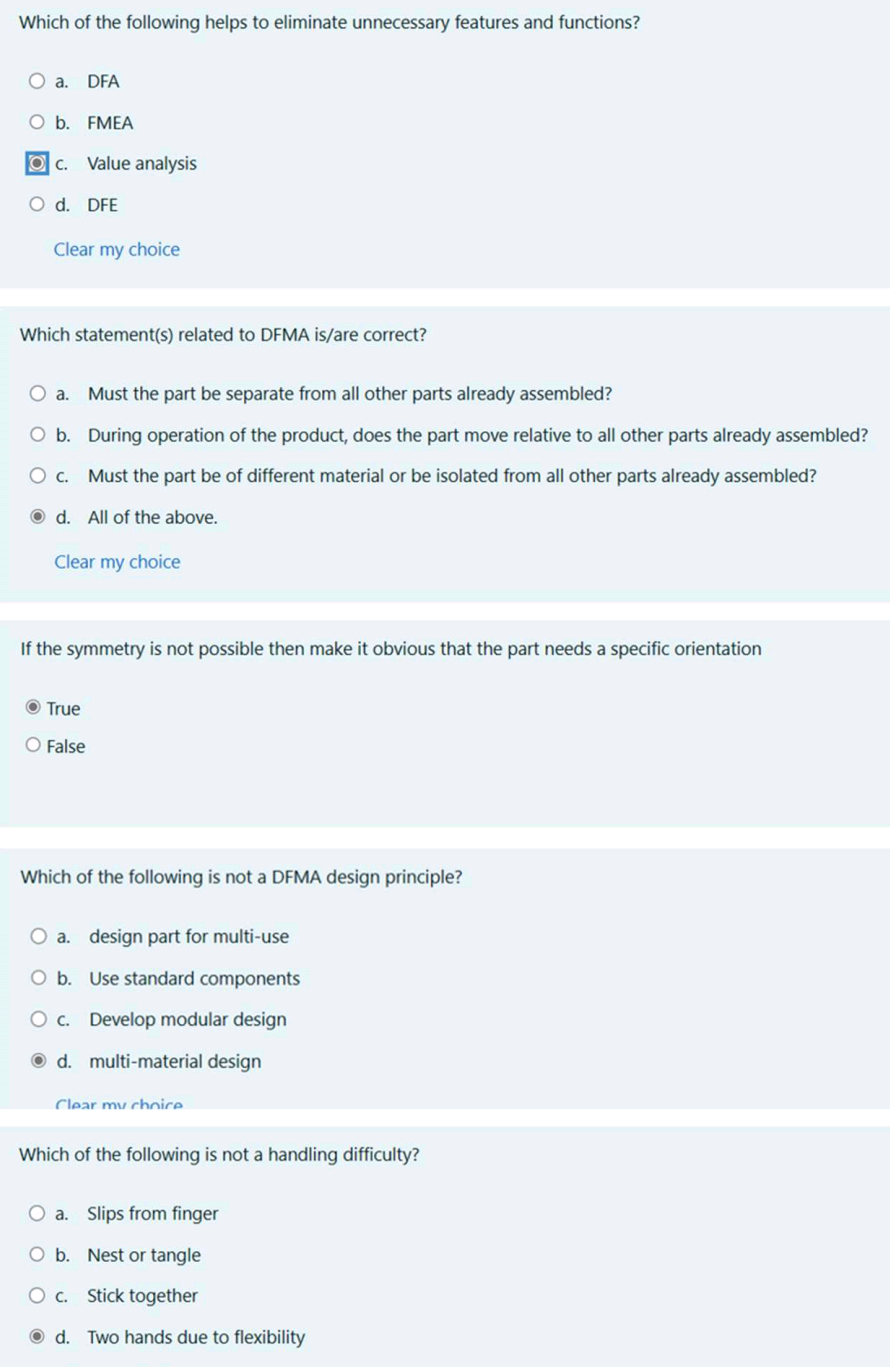The height and width of the screenshot is (1367, 890).
Task: Clear choice for the DFMA statements question
Action: point(117,561)
